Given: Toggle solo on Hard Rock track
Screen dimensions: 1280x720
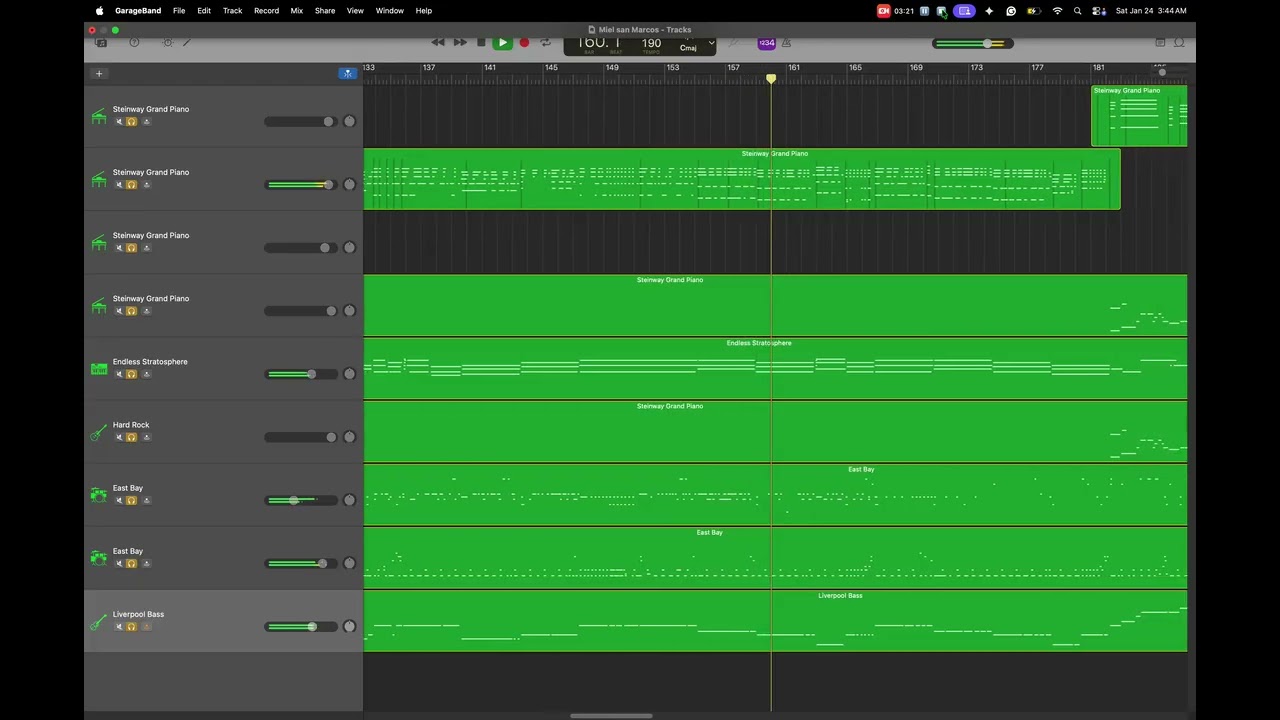Looking at the screenshot, I should (131, 437).
